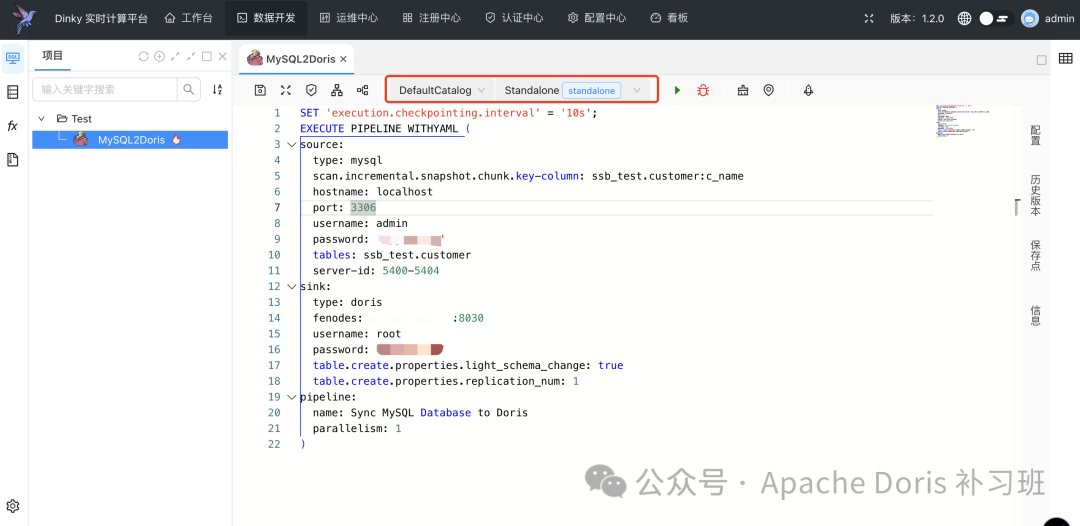Click the location pin icon
1080x526 pixels.
(x=769, y=90)
